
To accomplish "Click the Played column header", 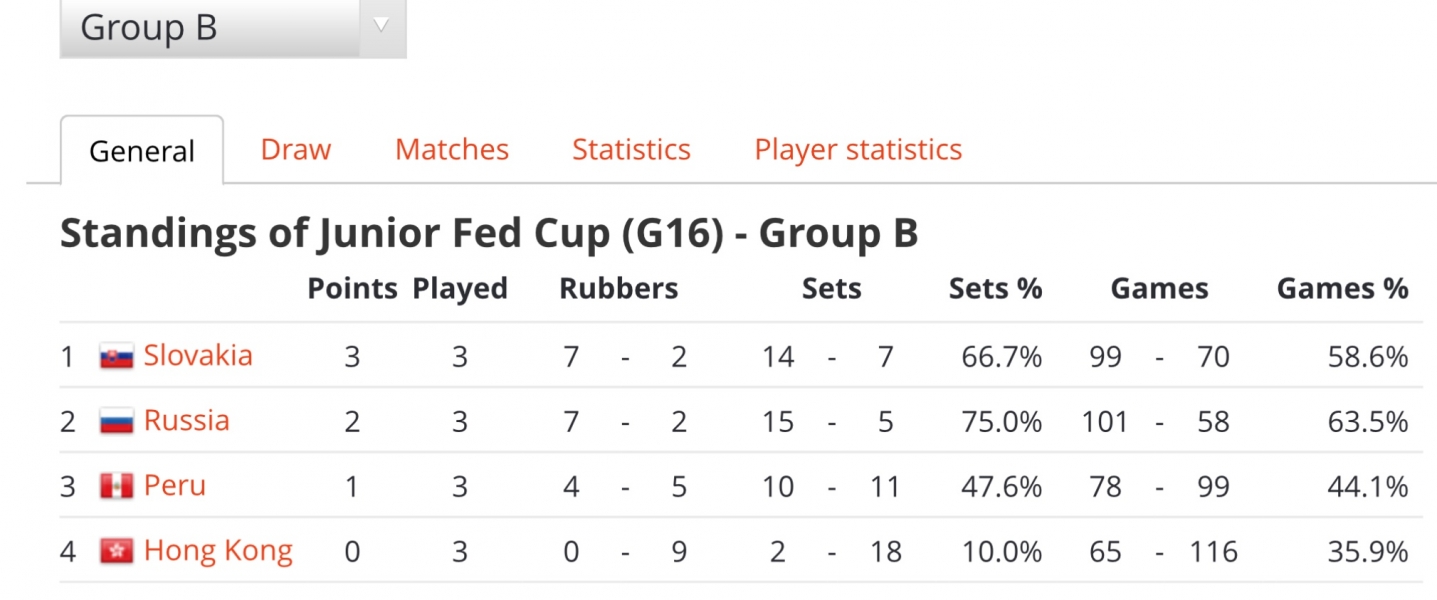I will [460, 290].
